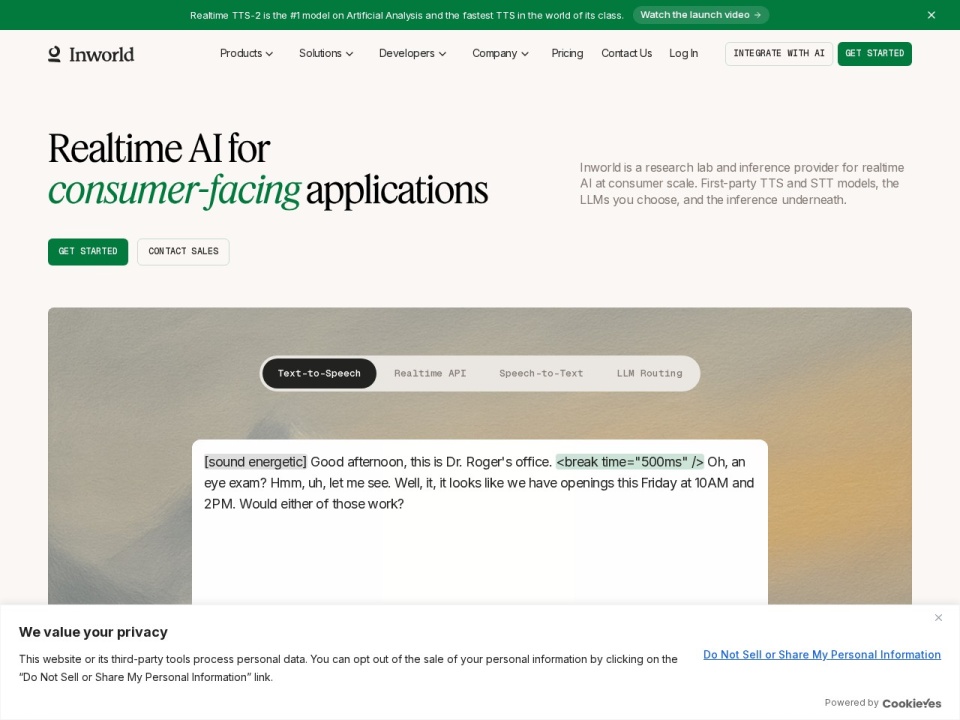
Task: Click the "consumer-facing" headline text
Action: (x=174, y=190)
